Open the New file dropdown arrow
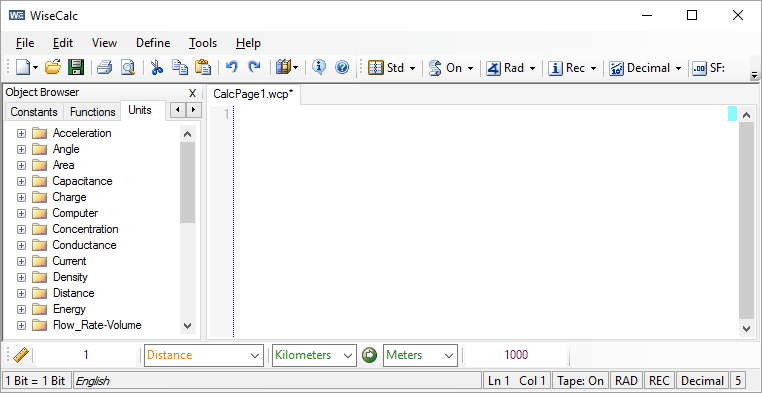The height and width of the screenshot is (393, 762). coord(35,68)
